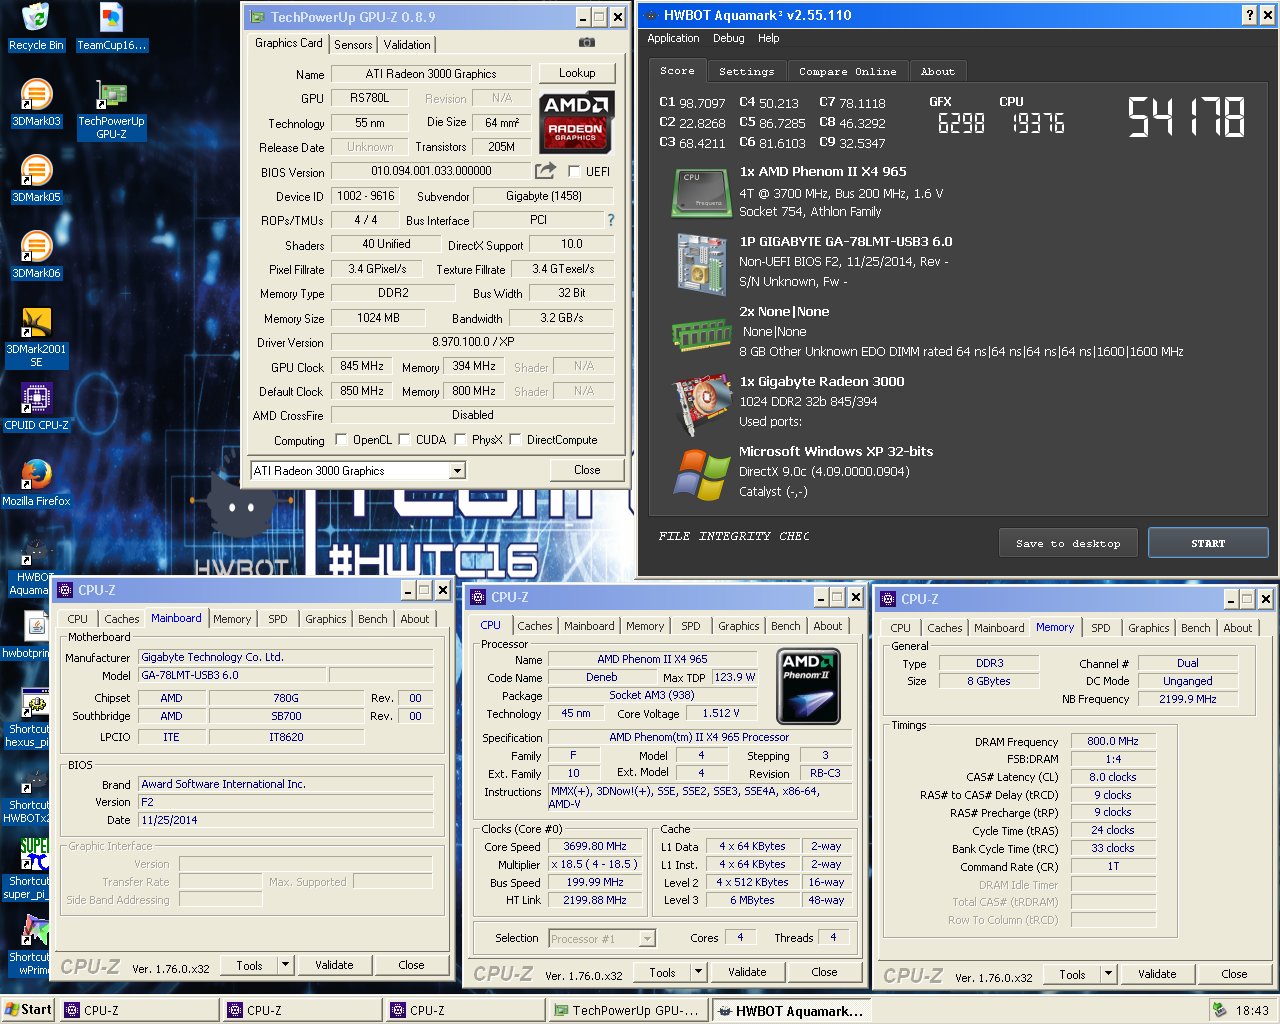Open CPUID CPU-Z desktop shortcut
This screenshot has width=1280, height=1024.
point(36,407)
